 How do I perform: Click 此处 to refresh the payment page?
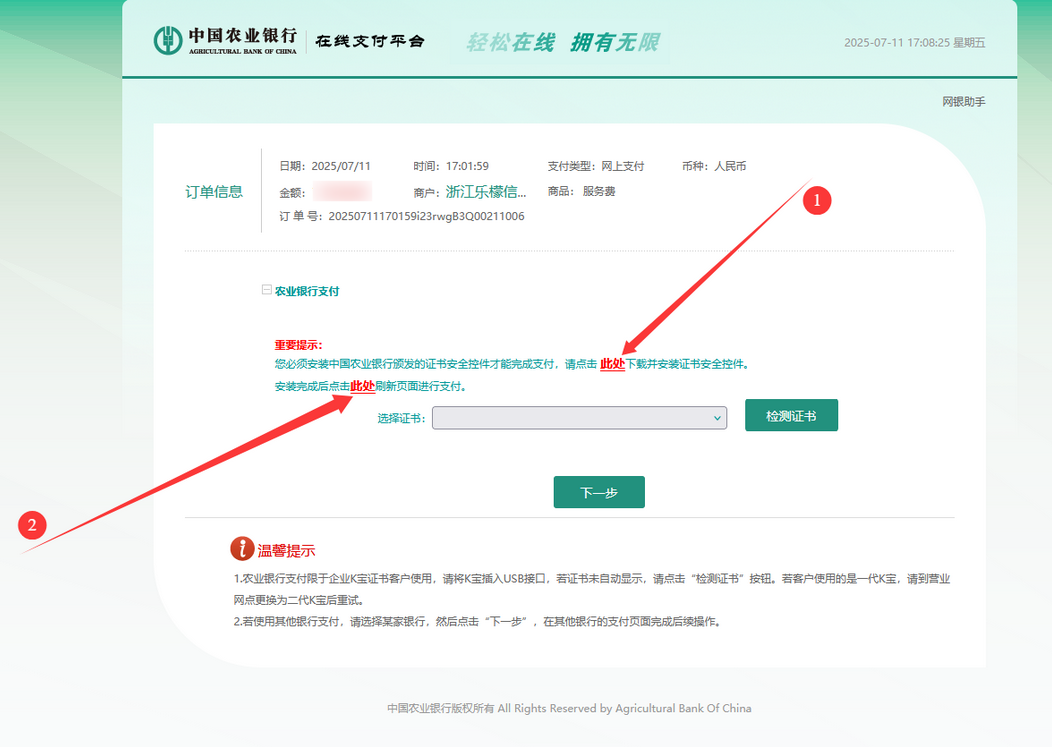point(362,386)
